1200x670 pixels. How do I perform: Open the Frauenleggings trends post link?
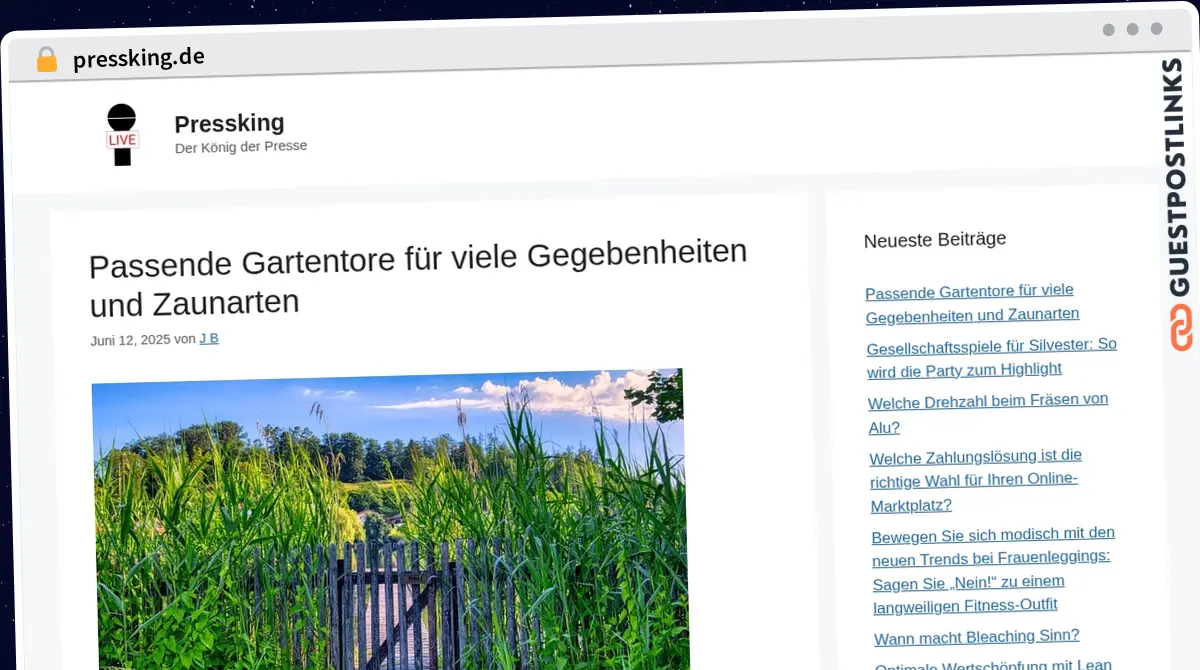(x=993, y=569)
